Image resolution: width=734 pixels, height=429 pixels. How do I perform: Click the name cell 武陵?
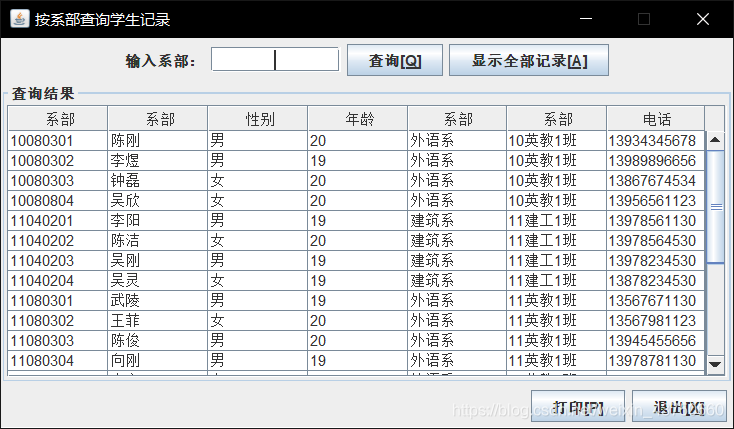pyautogui.click(x=158, y=301)
